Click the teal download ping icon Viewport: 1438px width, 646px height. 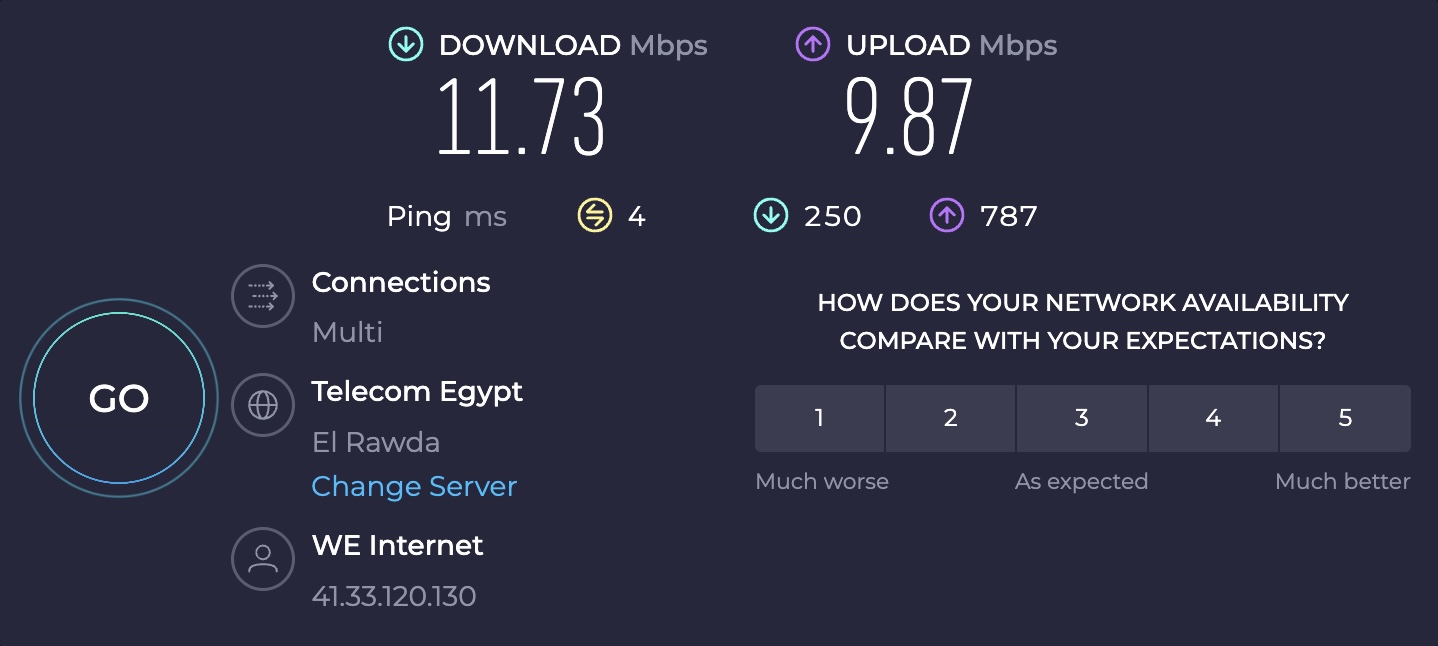point(771,215)
